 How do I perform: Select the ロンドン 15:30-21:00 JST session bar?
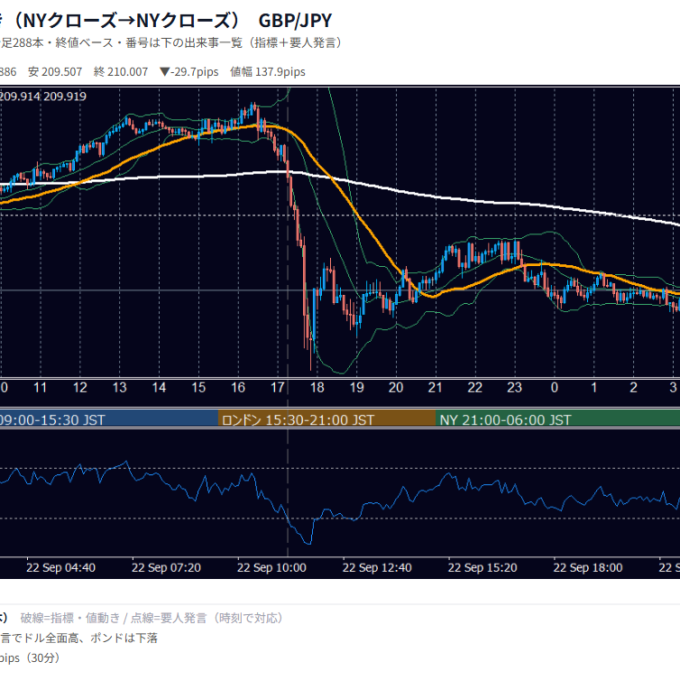(327, 420)
